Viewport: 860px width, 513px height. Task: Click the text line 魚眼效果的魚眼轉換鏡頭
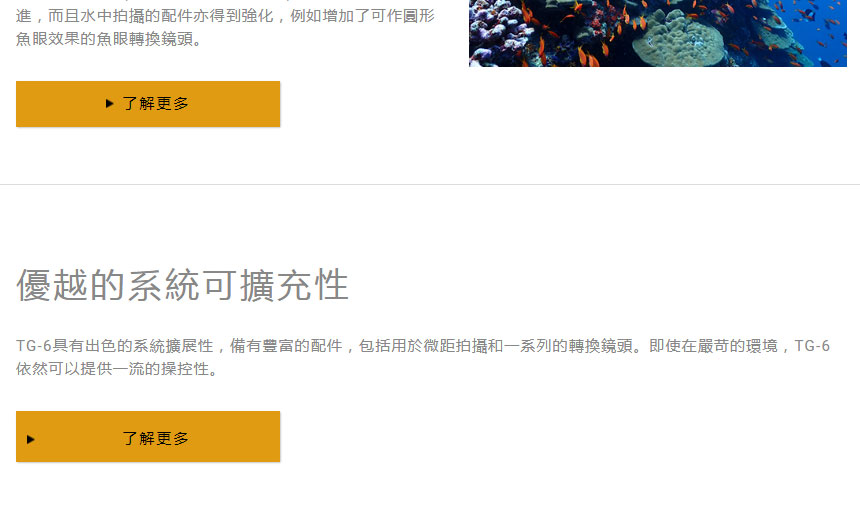(x=109, y=39)
